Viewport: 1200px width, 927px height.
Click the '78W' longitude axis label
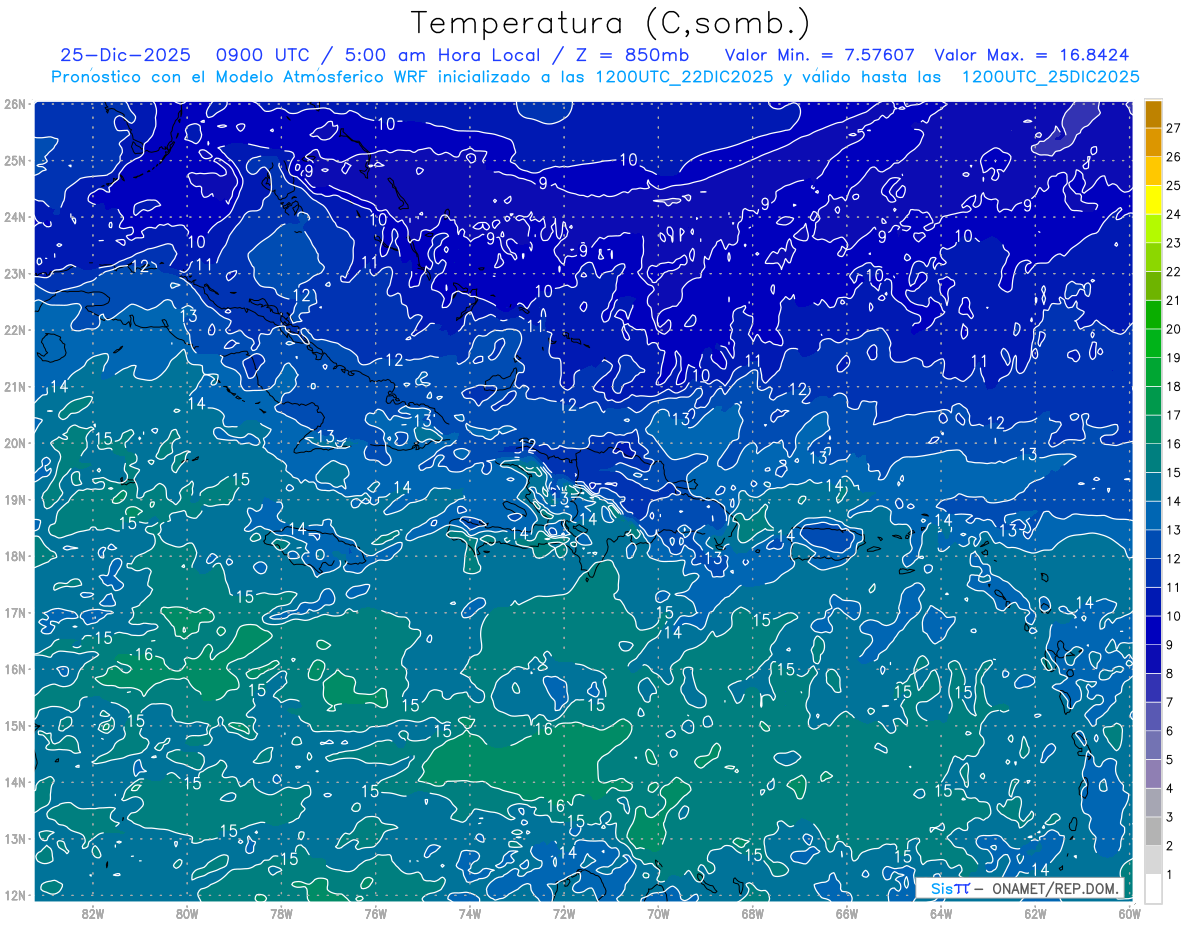281,913
